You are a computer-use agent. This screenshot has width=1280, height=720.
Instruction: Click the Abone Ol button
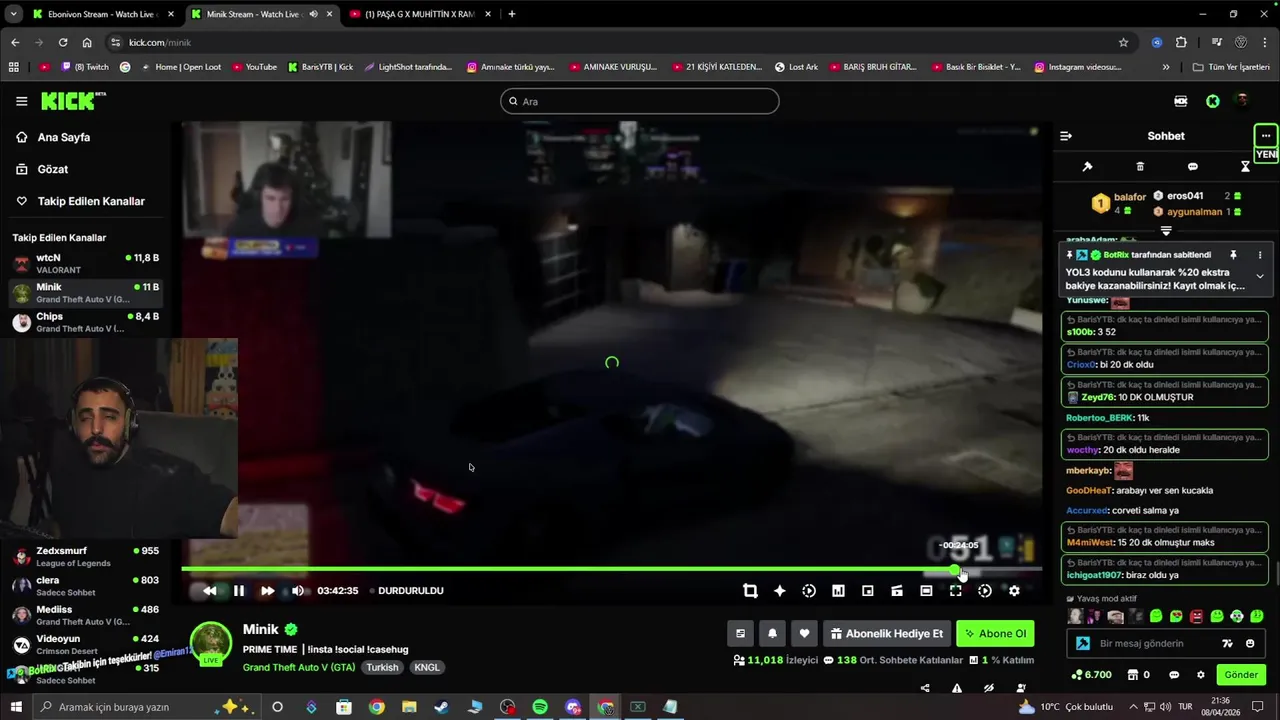point(995,633)
